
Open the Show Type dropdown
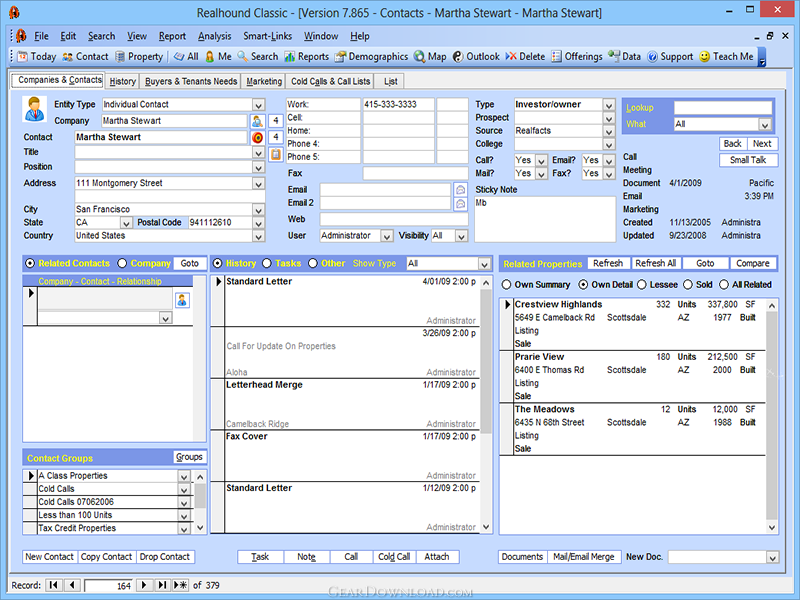pyautogui.click(x=484, y=264)
